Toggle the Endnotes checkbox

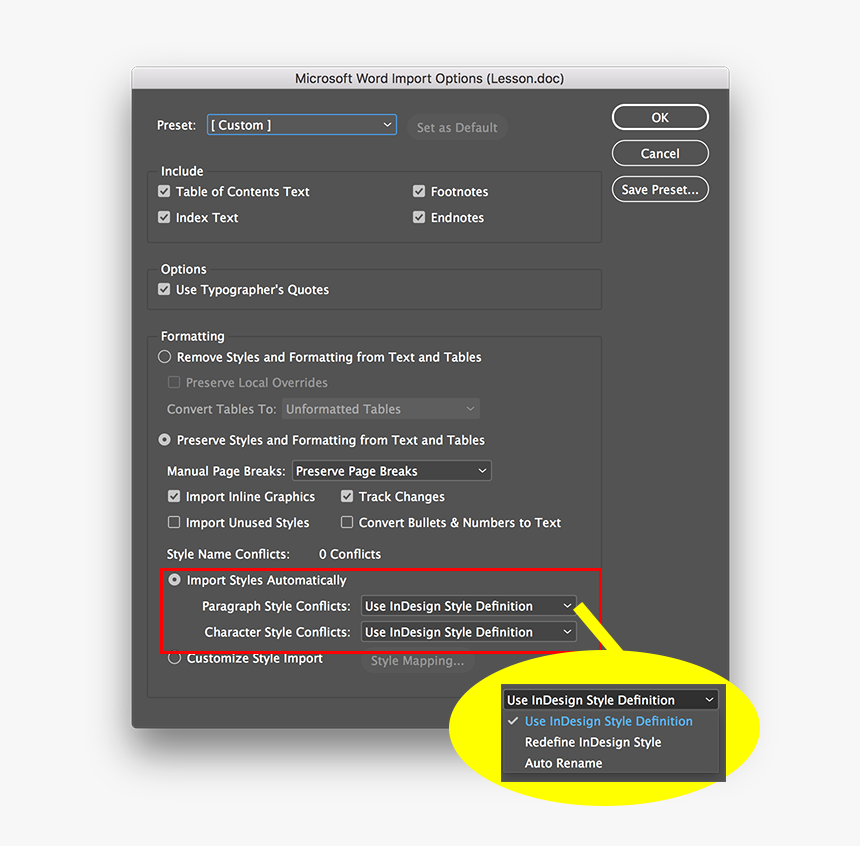pos(419,217)
